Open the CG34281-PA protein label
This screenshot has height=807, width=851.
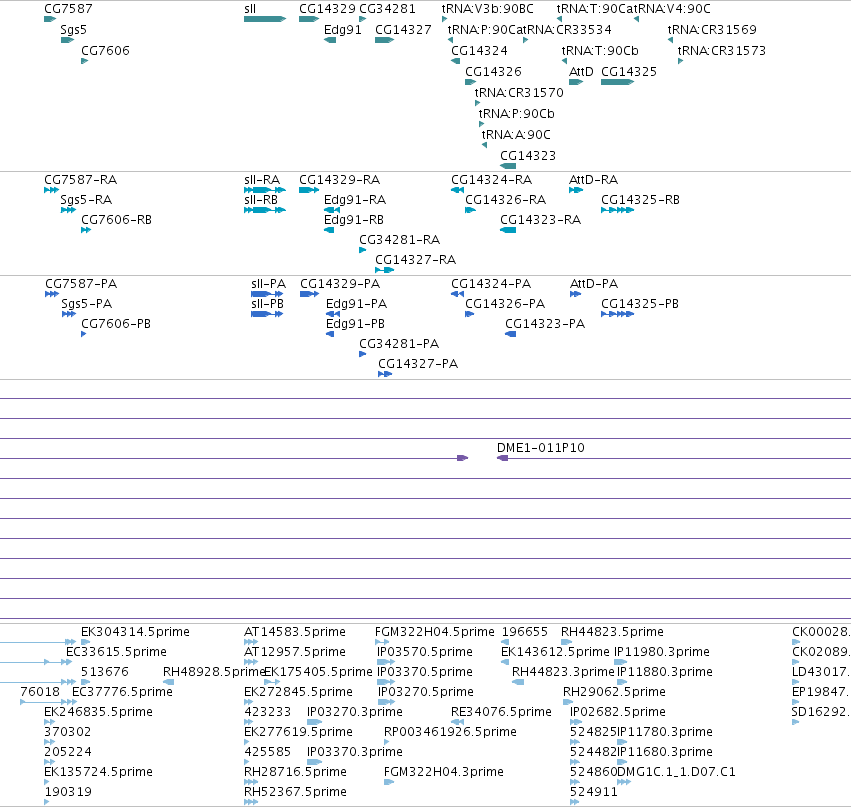pos(399,344)
